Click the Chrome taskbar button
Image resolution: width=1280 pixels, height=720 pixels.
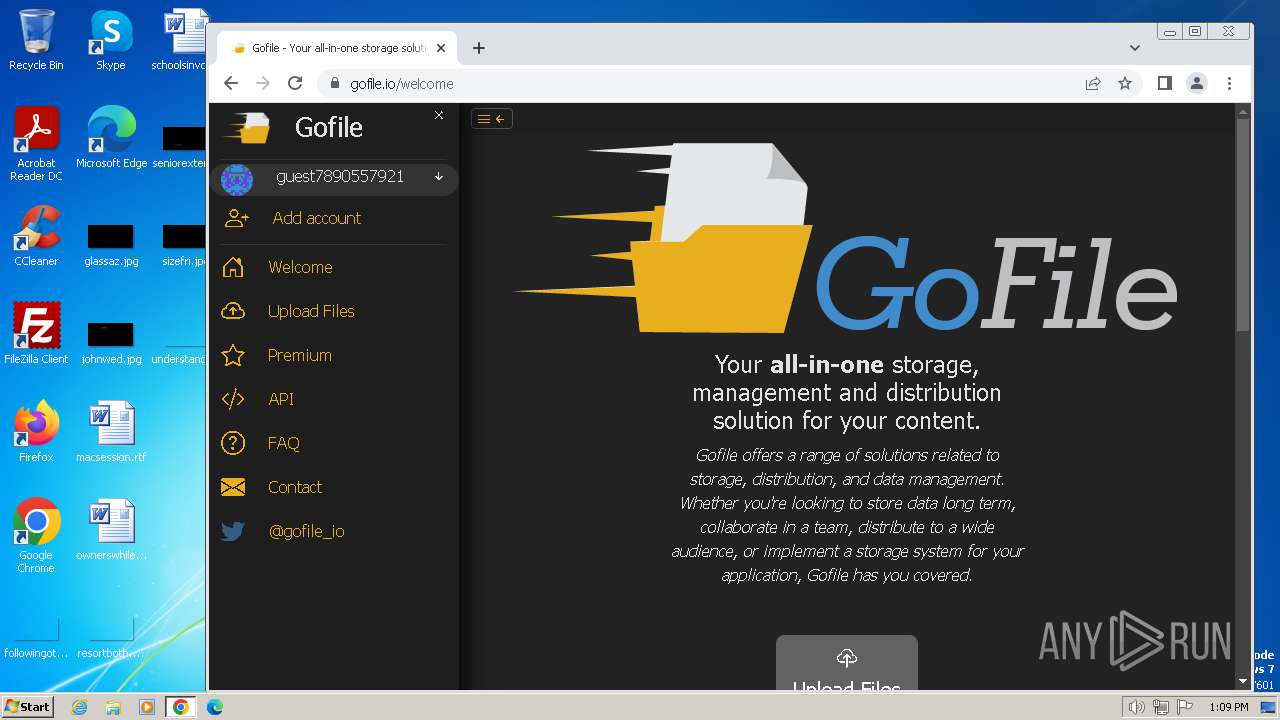coord(181,707)
